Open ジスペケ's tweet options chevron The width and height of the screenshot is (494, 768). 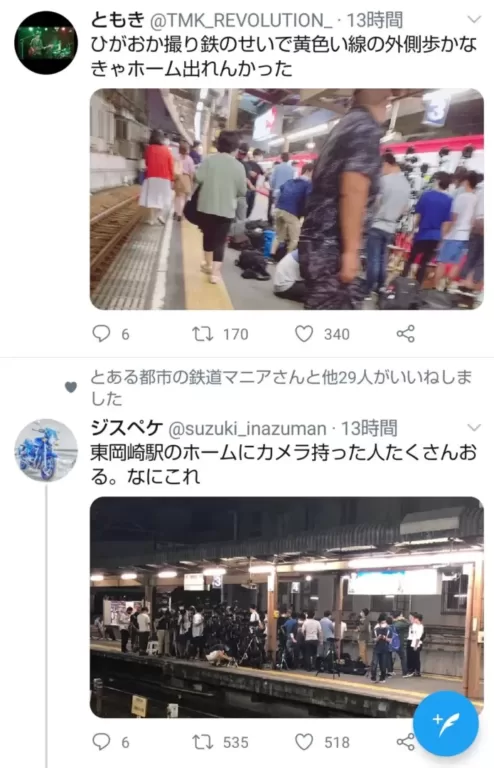tap(474, 428)
